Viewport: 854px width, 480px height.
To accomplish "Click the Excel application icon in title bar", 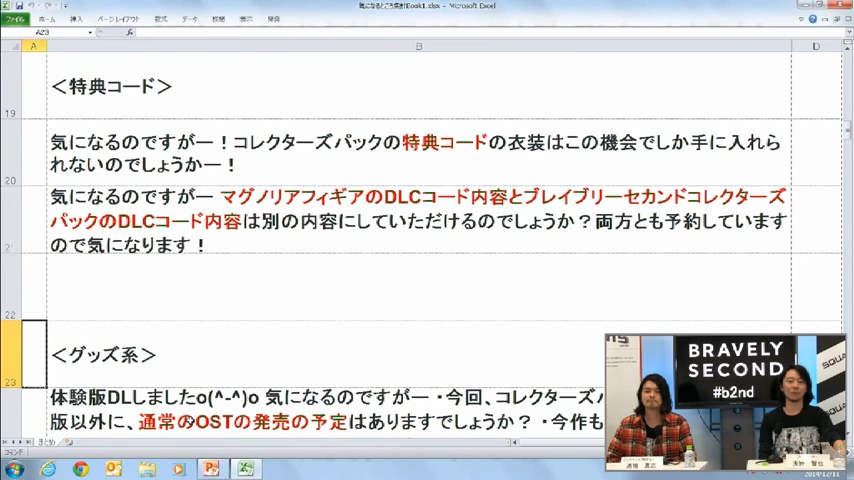I will click(6, 5).
